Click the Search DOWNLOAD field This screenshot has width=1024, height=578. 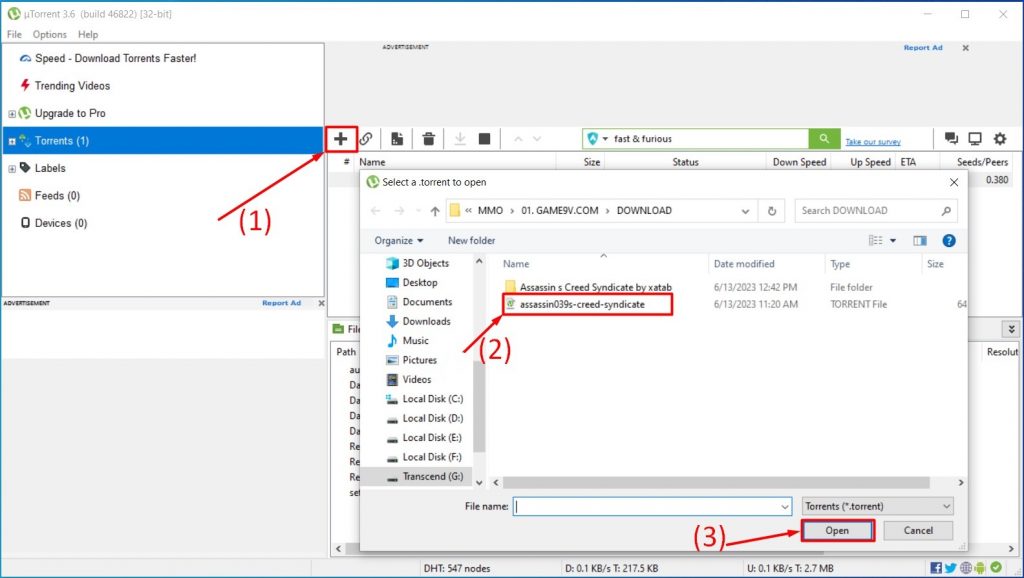pos(875,210)
